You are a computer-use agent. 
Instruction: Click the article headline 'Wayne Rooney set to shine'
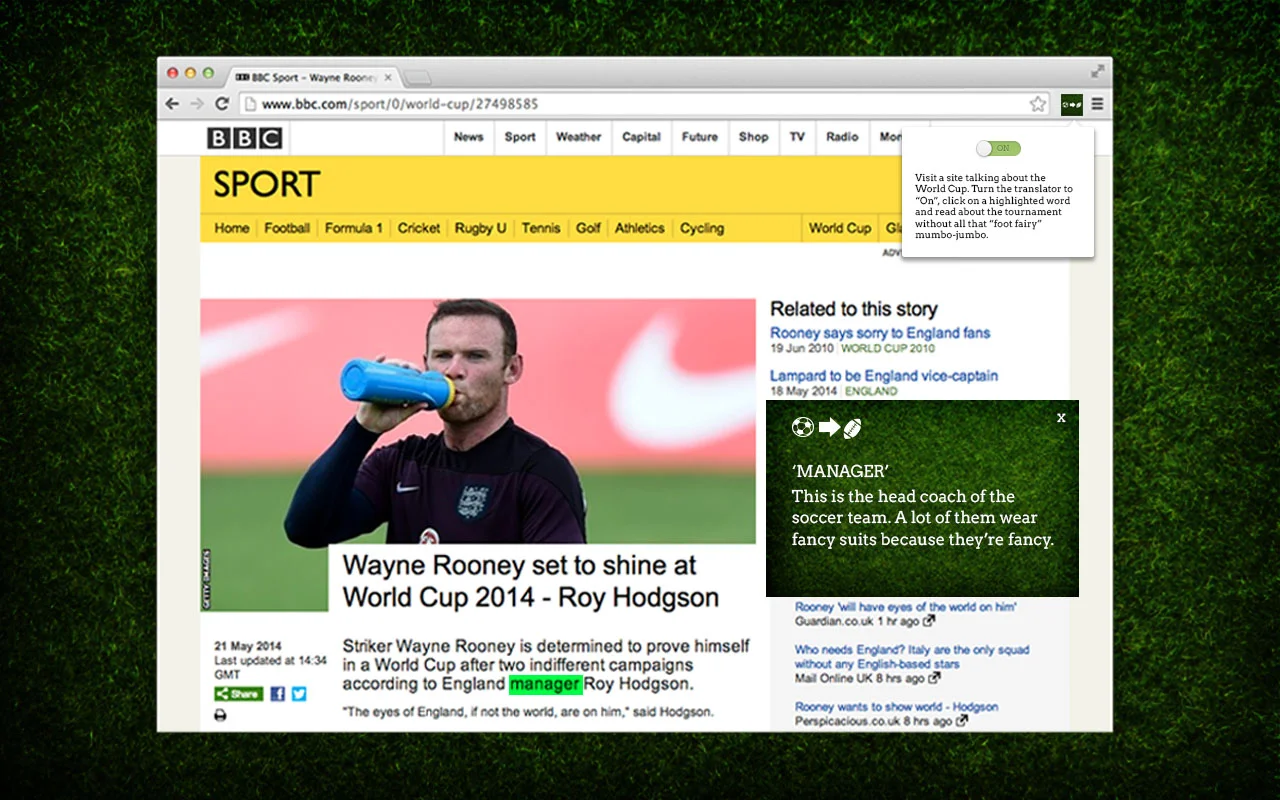click(531, 581)
